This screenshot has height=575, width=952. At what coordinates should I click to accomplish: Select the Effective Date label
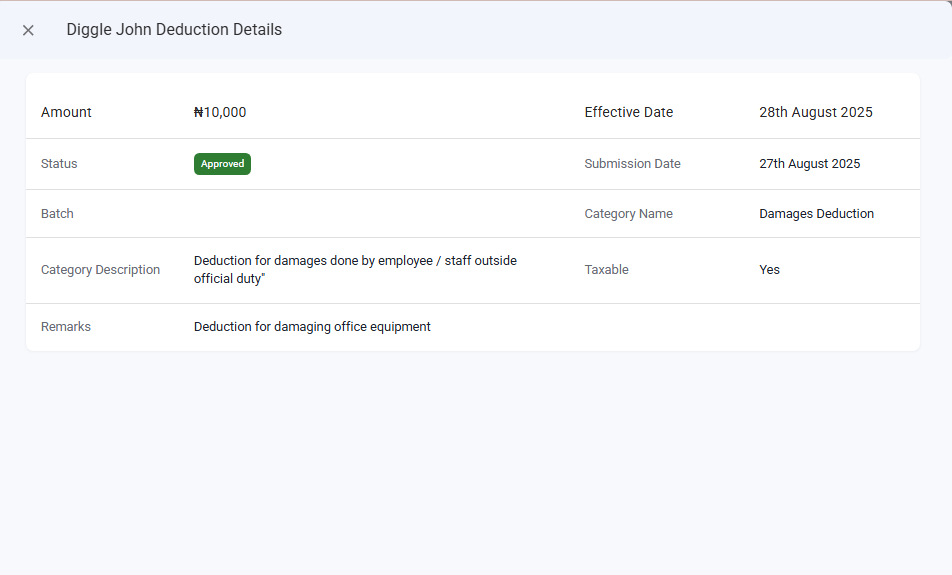click(x=628, y=112)
